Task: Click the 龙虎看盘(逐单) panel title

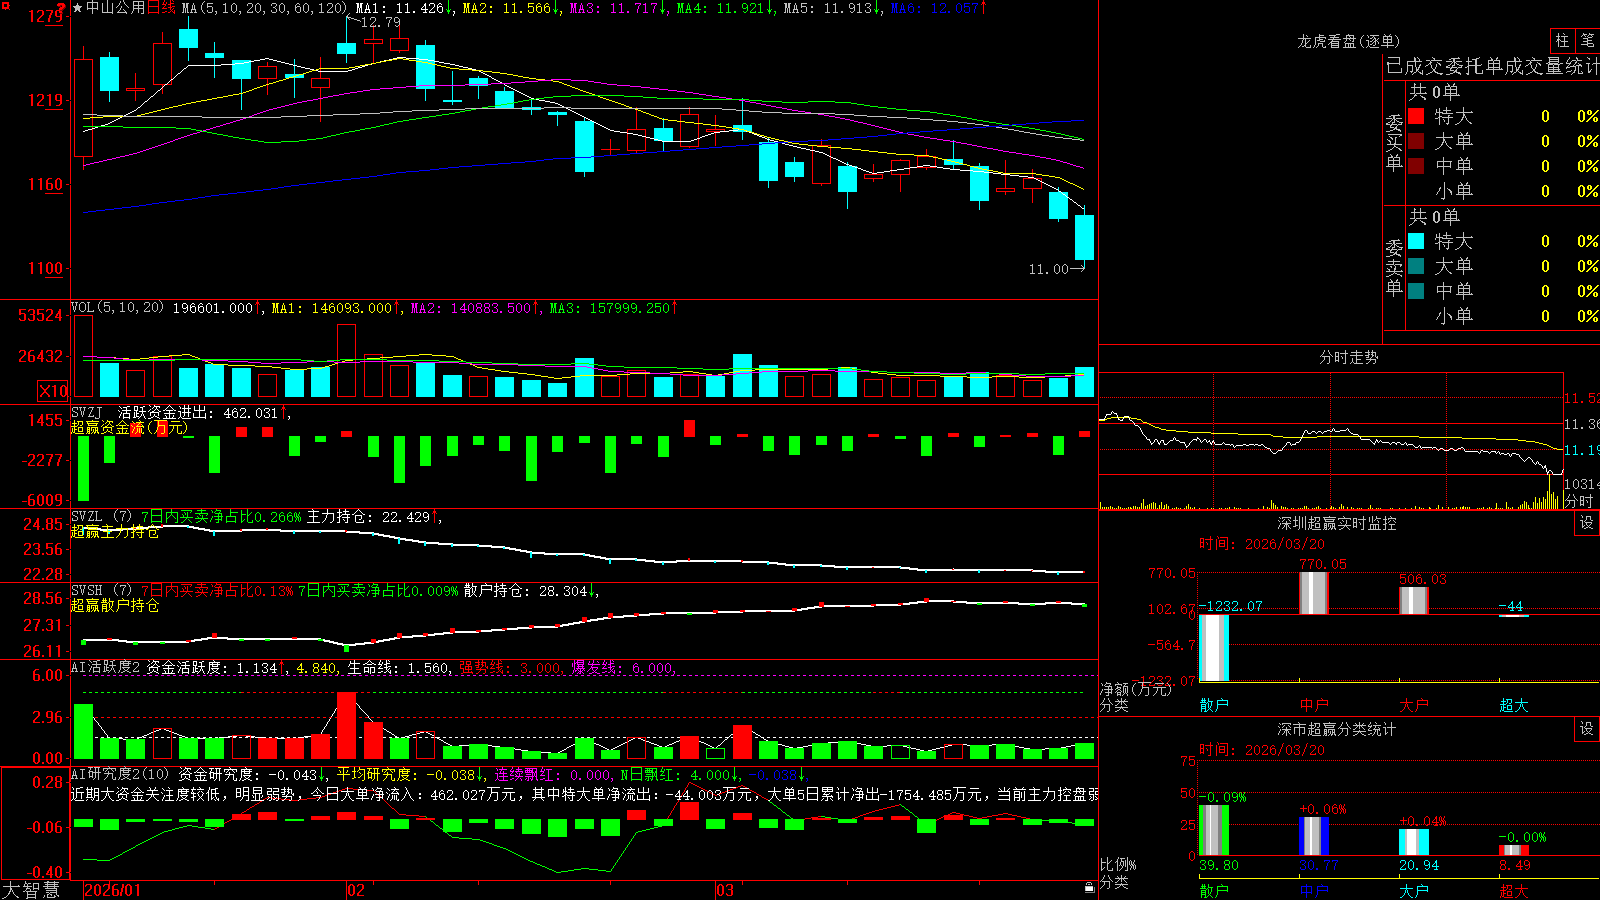Action: click(x=1349, y=41)
